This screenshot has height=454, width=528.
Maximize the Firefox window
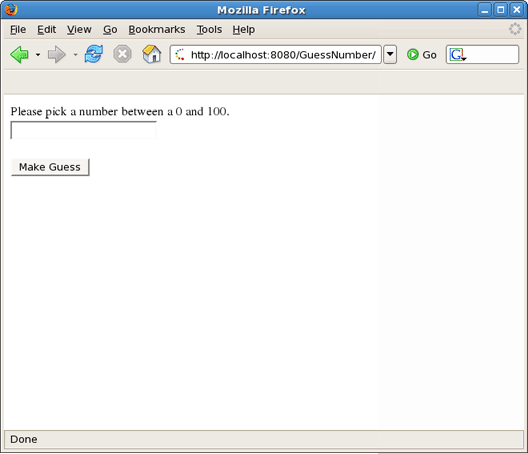[500, 10]
